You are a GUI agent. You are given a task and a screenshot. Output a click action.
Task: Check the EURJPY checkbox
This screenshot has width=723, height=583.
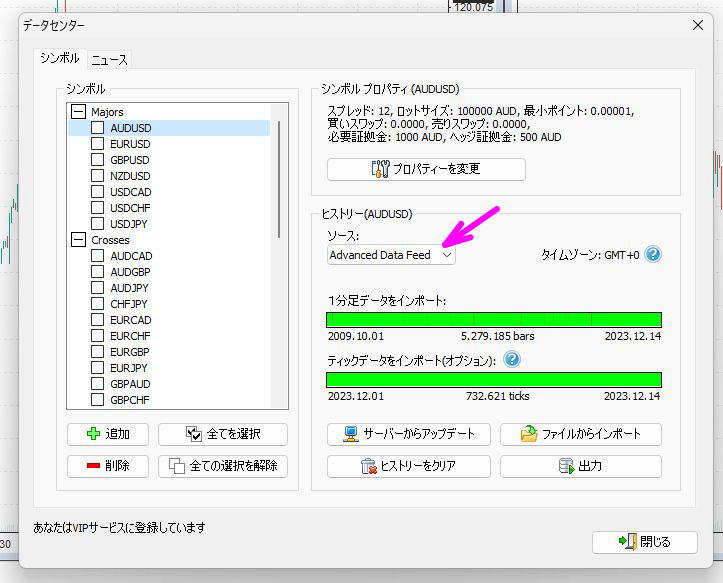[x=97, y=368]
